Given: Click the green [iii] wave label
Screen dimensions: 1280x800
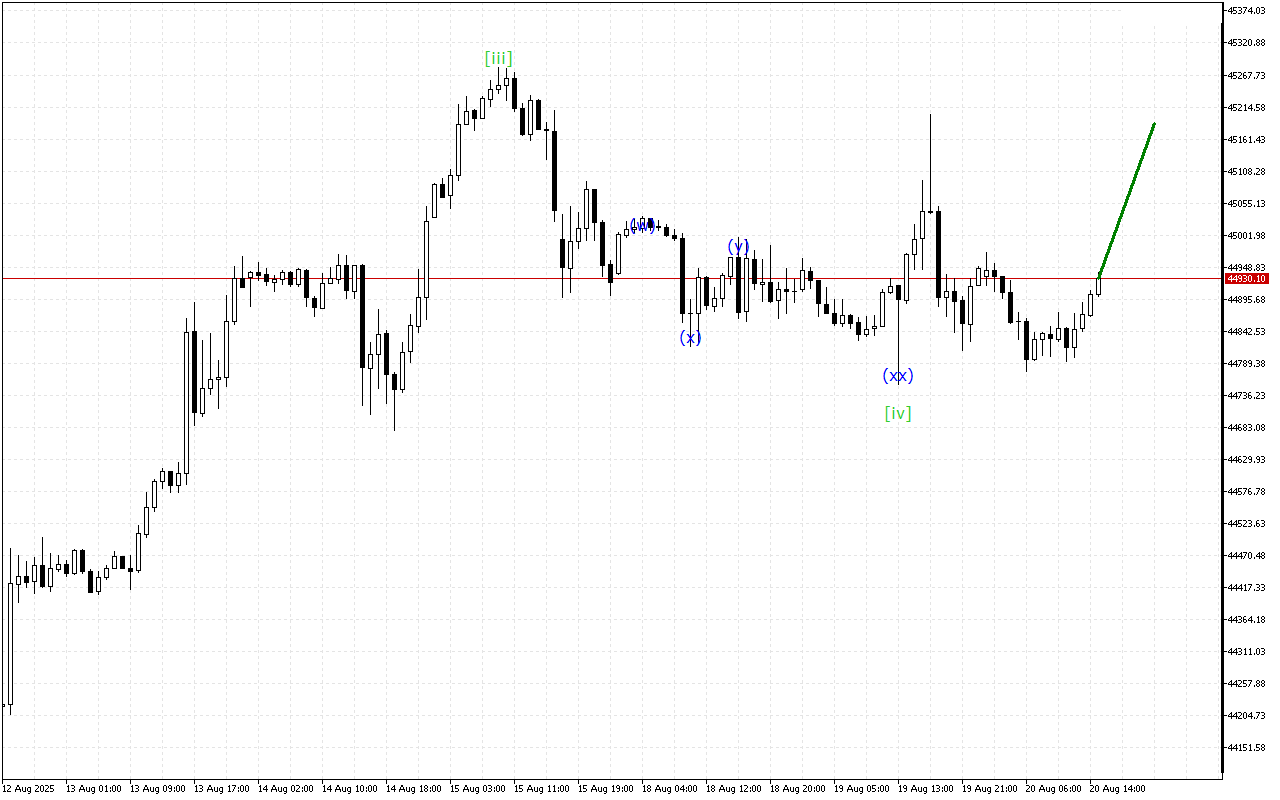Looking at the screenshot, I should pos(498,58).
